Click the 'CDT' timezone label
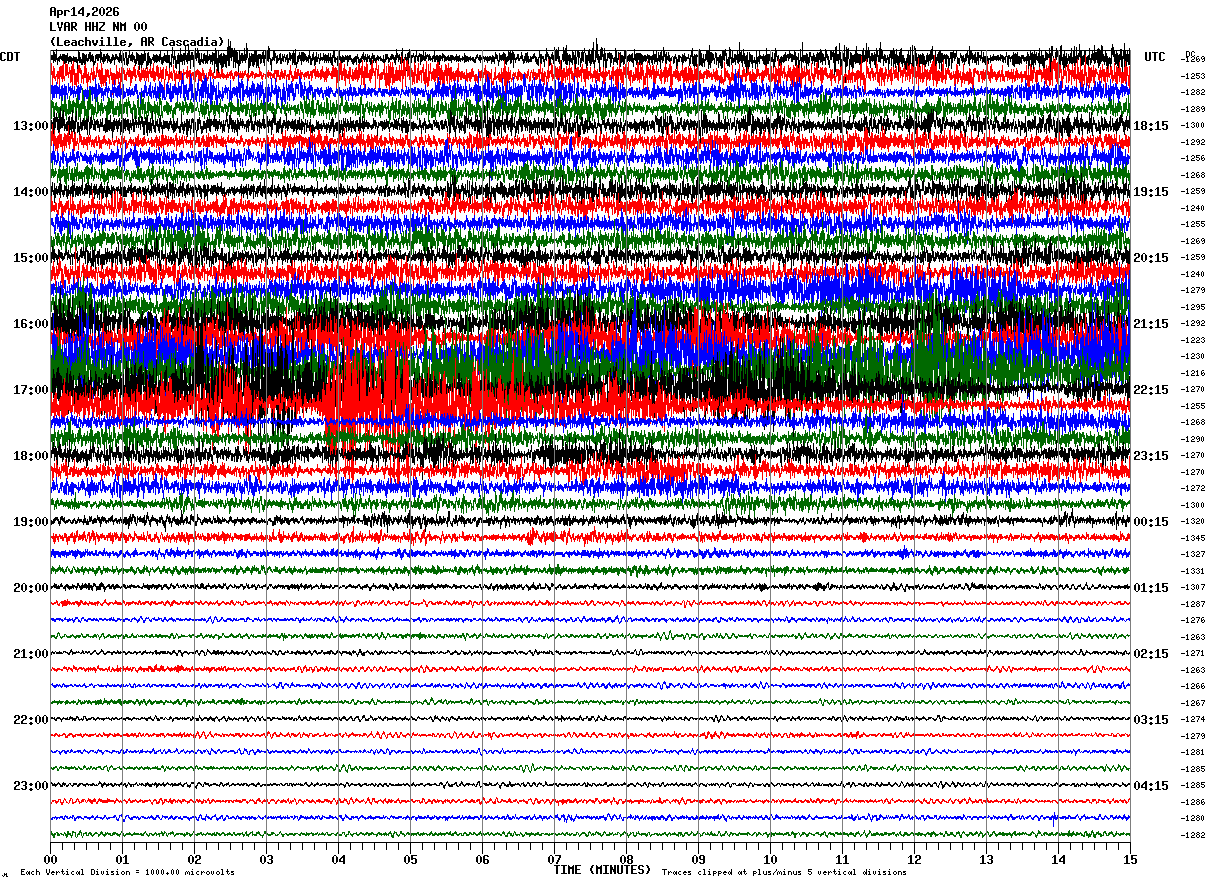The width and height of the screenshot is (1210, 886). [10, 57]
